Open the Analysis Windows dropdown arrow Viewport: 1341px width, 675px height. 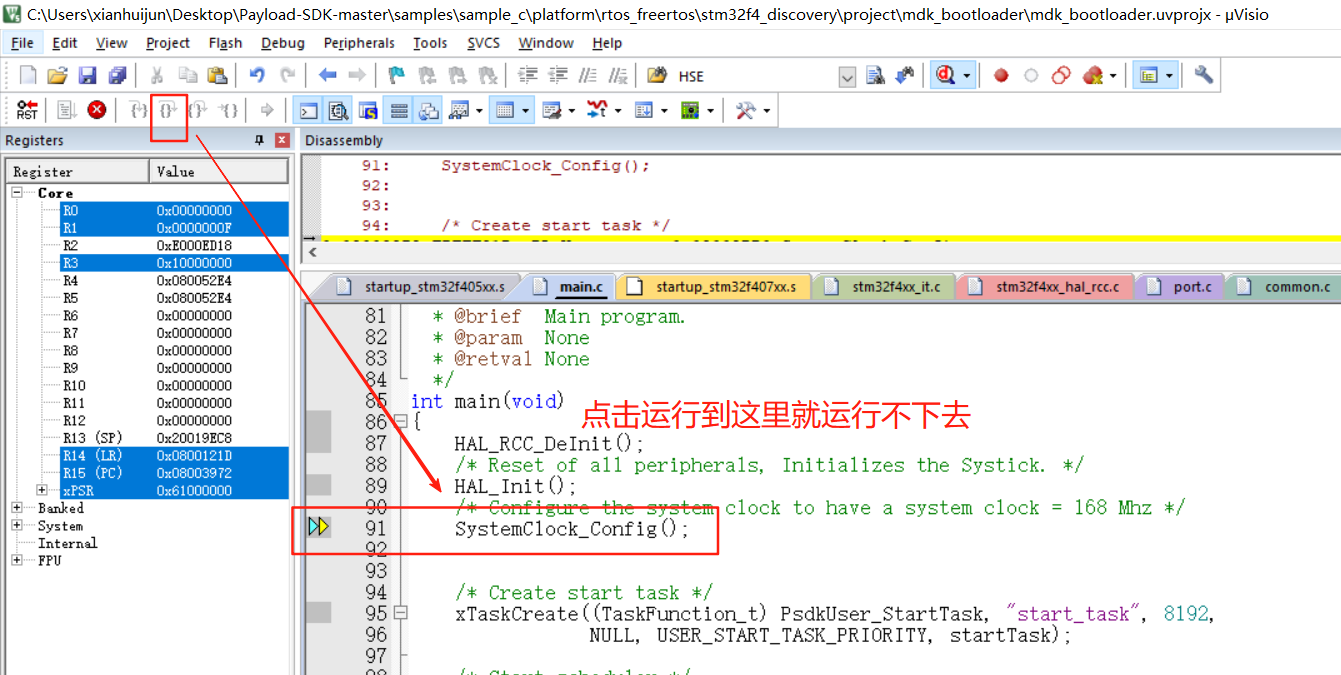tap(618, 110)
